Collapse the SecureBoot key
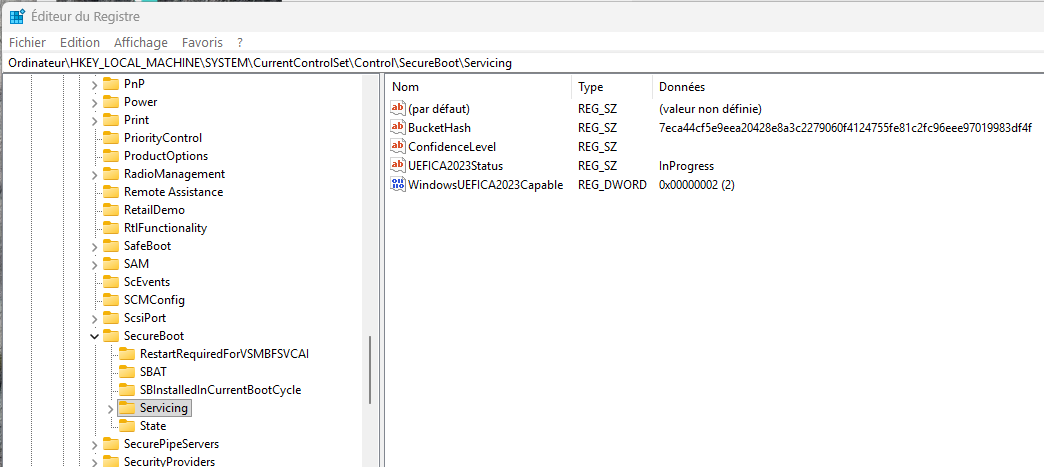Image resolution: width=1044 pixels, height=467 pixels. click(95, 336)
